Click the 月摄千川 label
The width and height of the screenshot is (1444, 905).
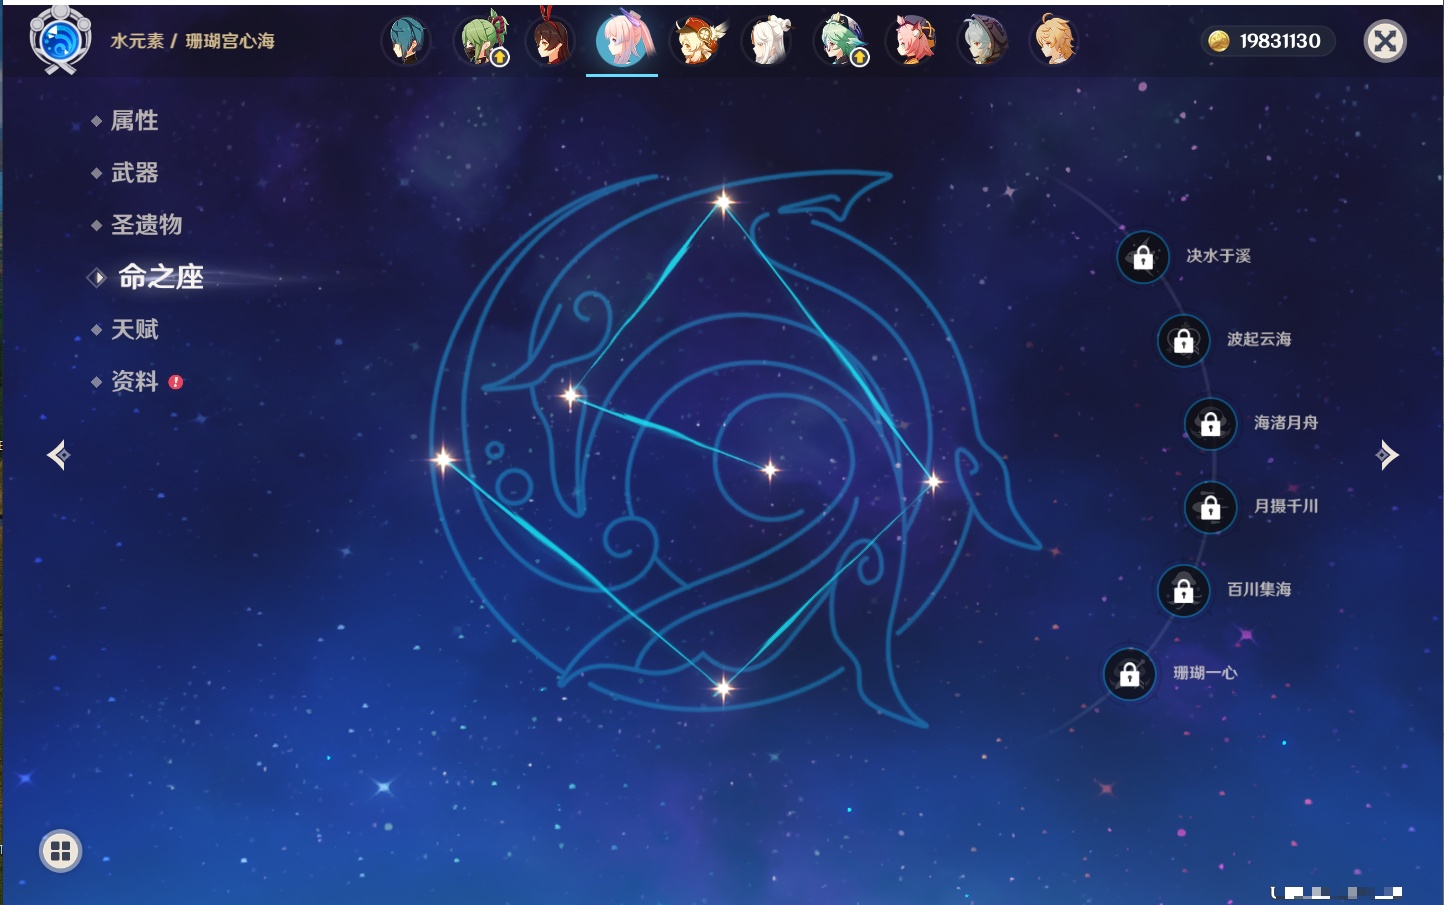coord(1286,506)
